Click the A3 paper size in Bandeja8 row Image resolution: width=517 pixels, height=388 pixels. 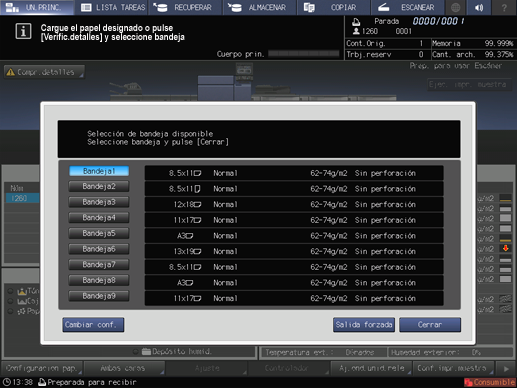pyautogui.click(x=185, y=283)
